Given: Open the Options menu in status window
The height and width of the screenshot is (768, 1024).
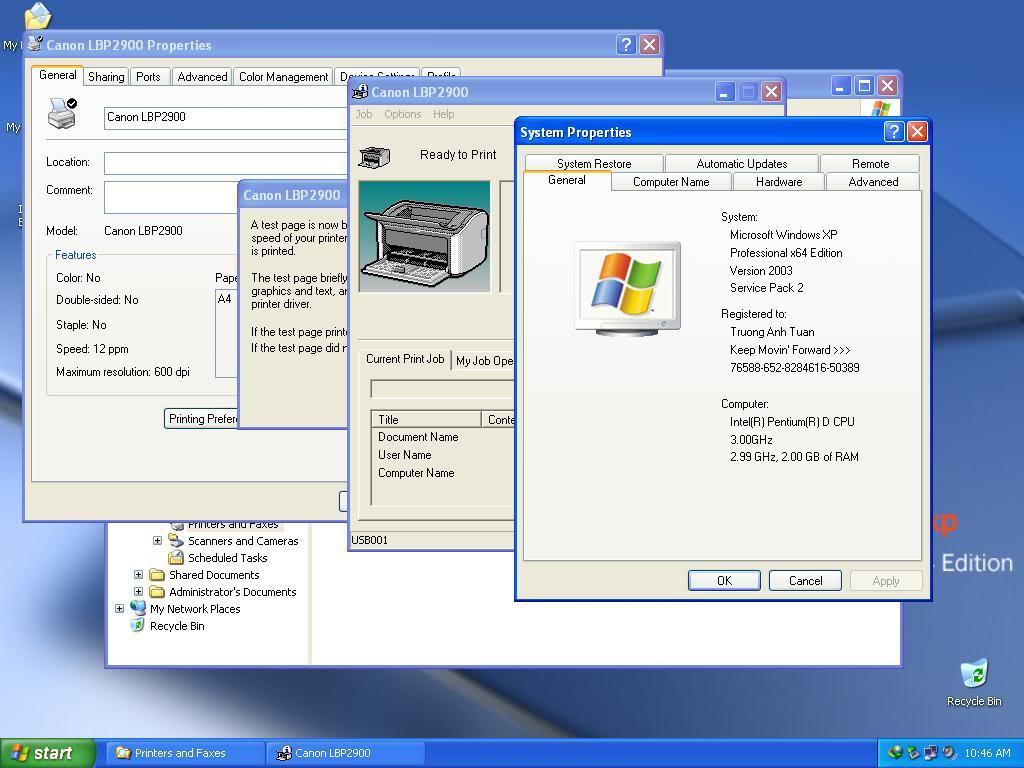Looking at the screenshot, I should pos(402,114).
